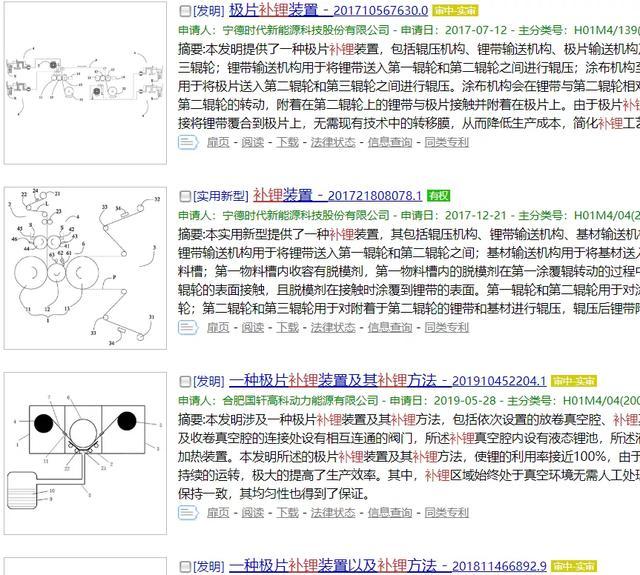The height and width of the screenshot is (575, 640).
Task: Tick the checkbox beside patent 201811466892.9
Action: click(185, 566)
